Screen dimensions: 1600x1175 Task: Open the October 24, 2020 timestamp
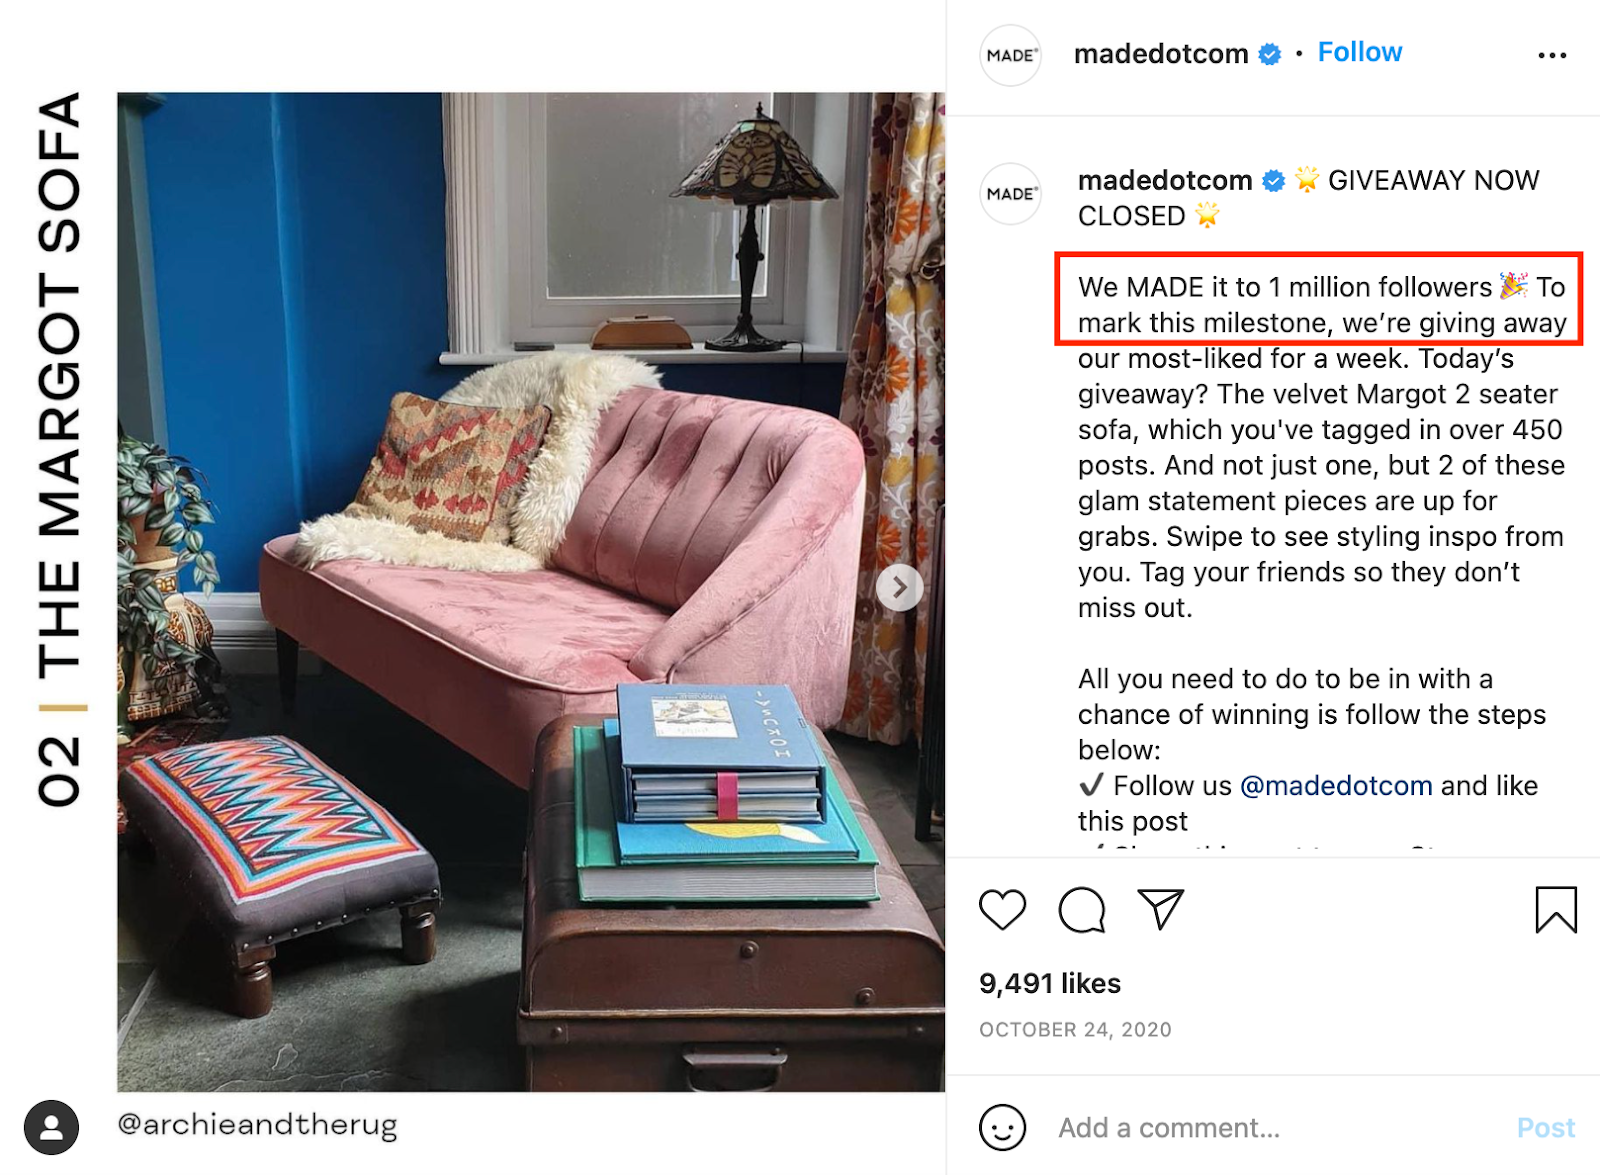[1075, 1029]
